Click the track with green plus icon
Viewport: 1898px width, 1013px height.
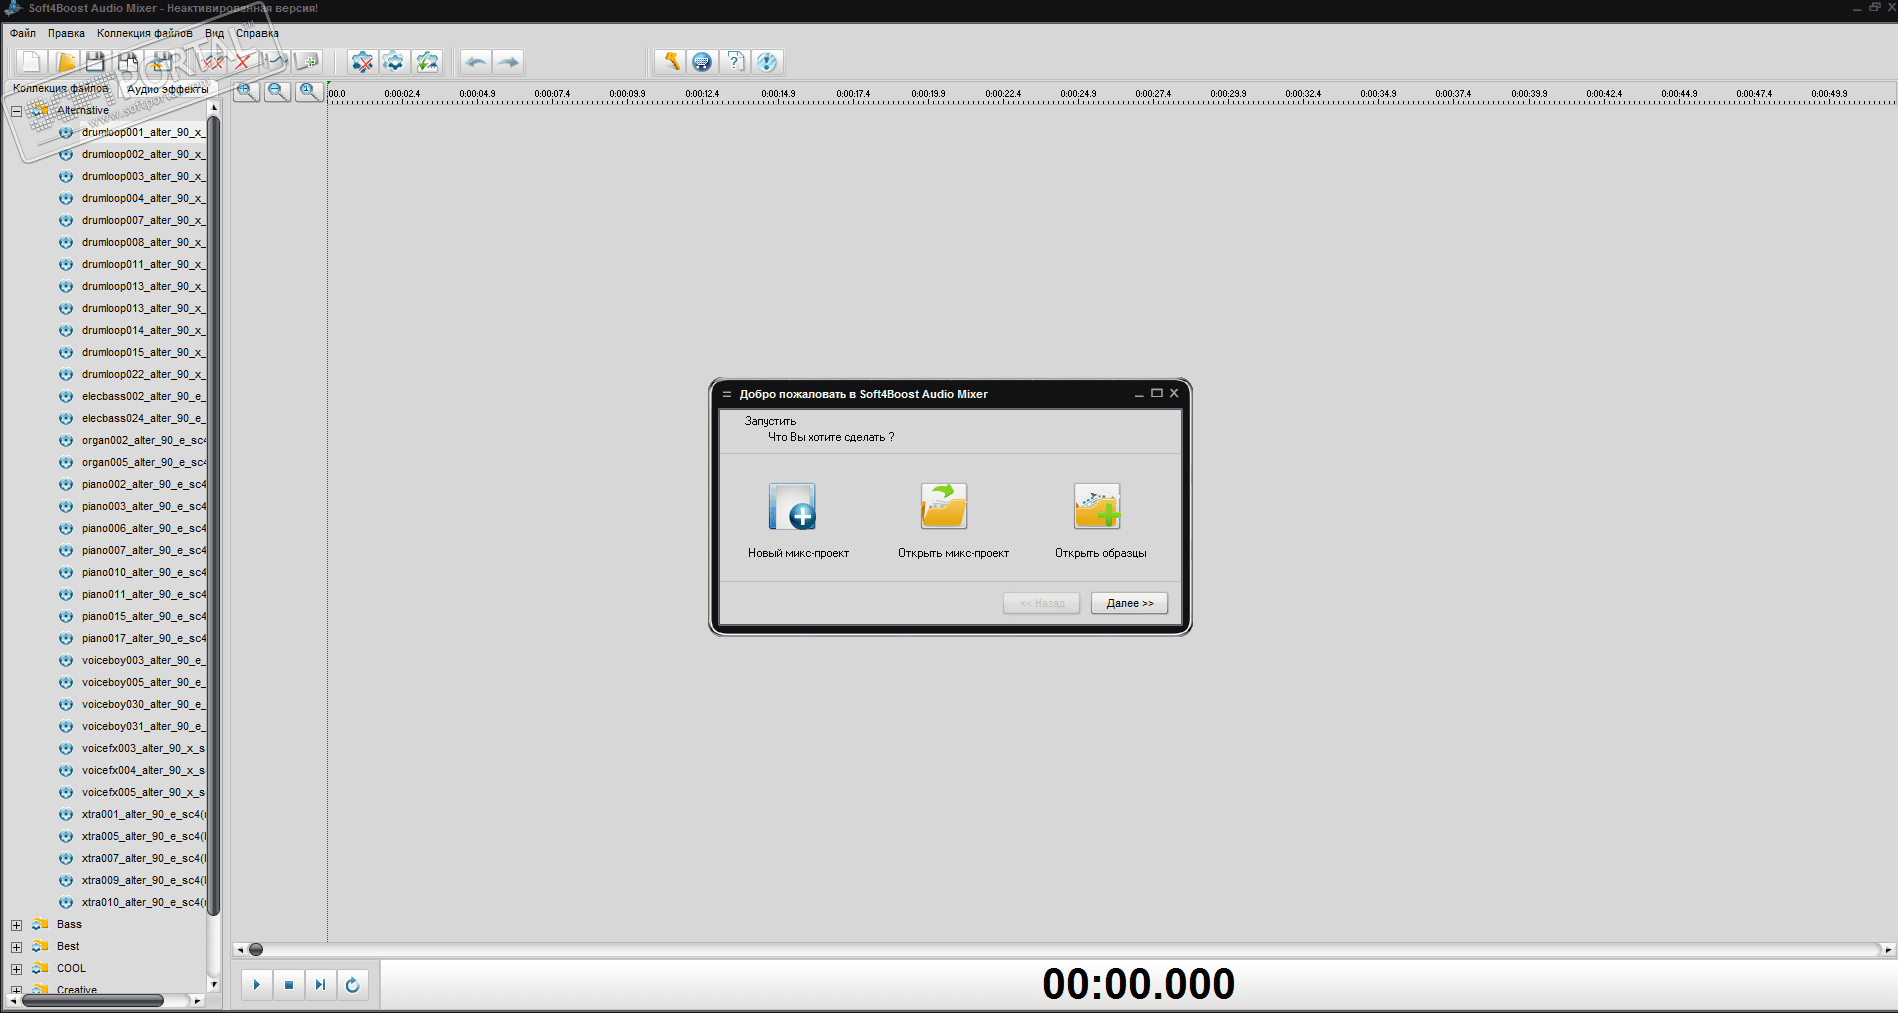point(307,62)
